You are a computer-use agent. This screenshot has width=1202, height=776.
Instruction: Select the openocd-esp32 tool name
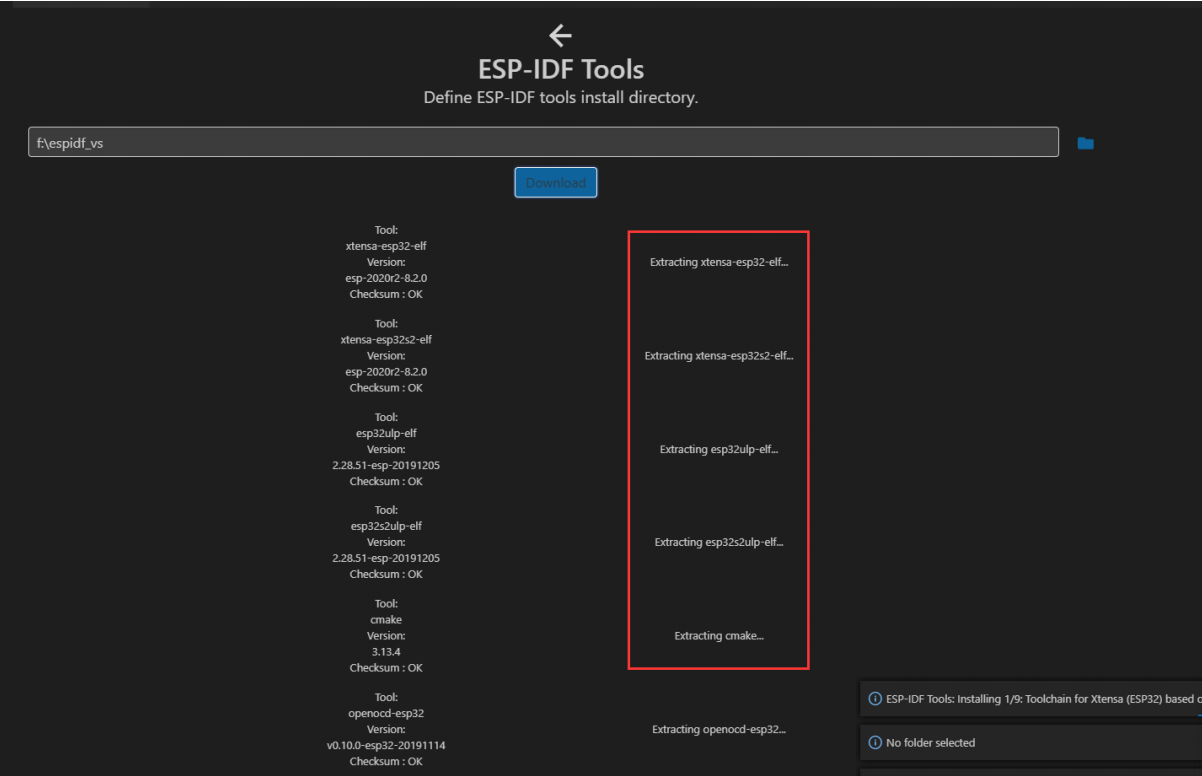[x=386, y=713]
